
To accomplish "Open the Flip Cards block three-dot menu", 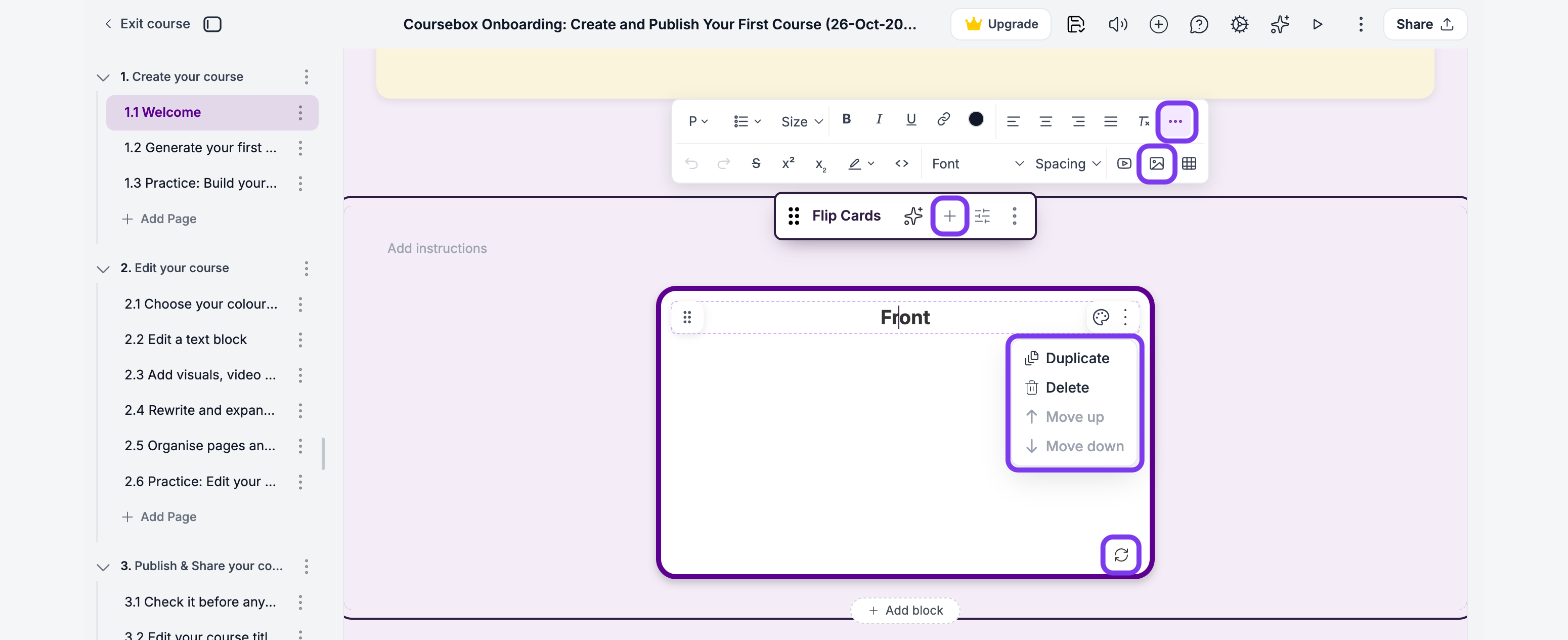I will point(1015,216).
